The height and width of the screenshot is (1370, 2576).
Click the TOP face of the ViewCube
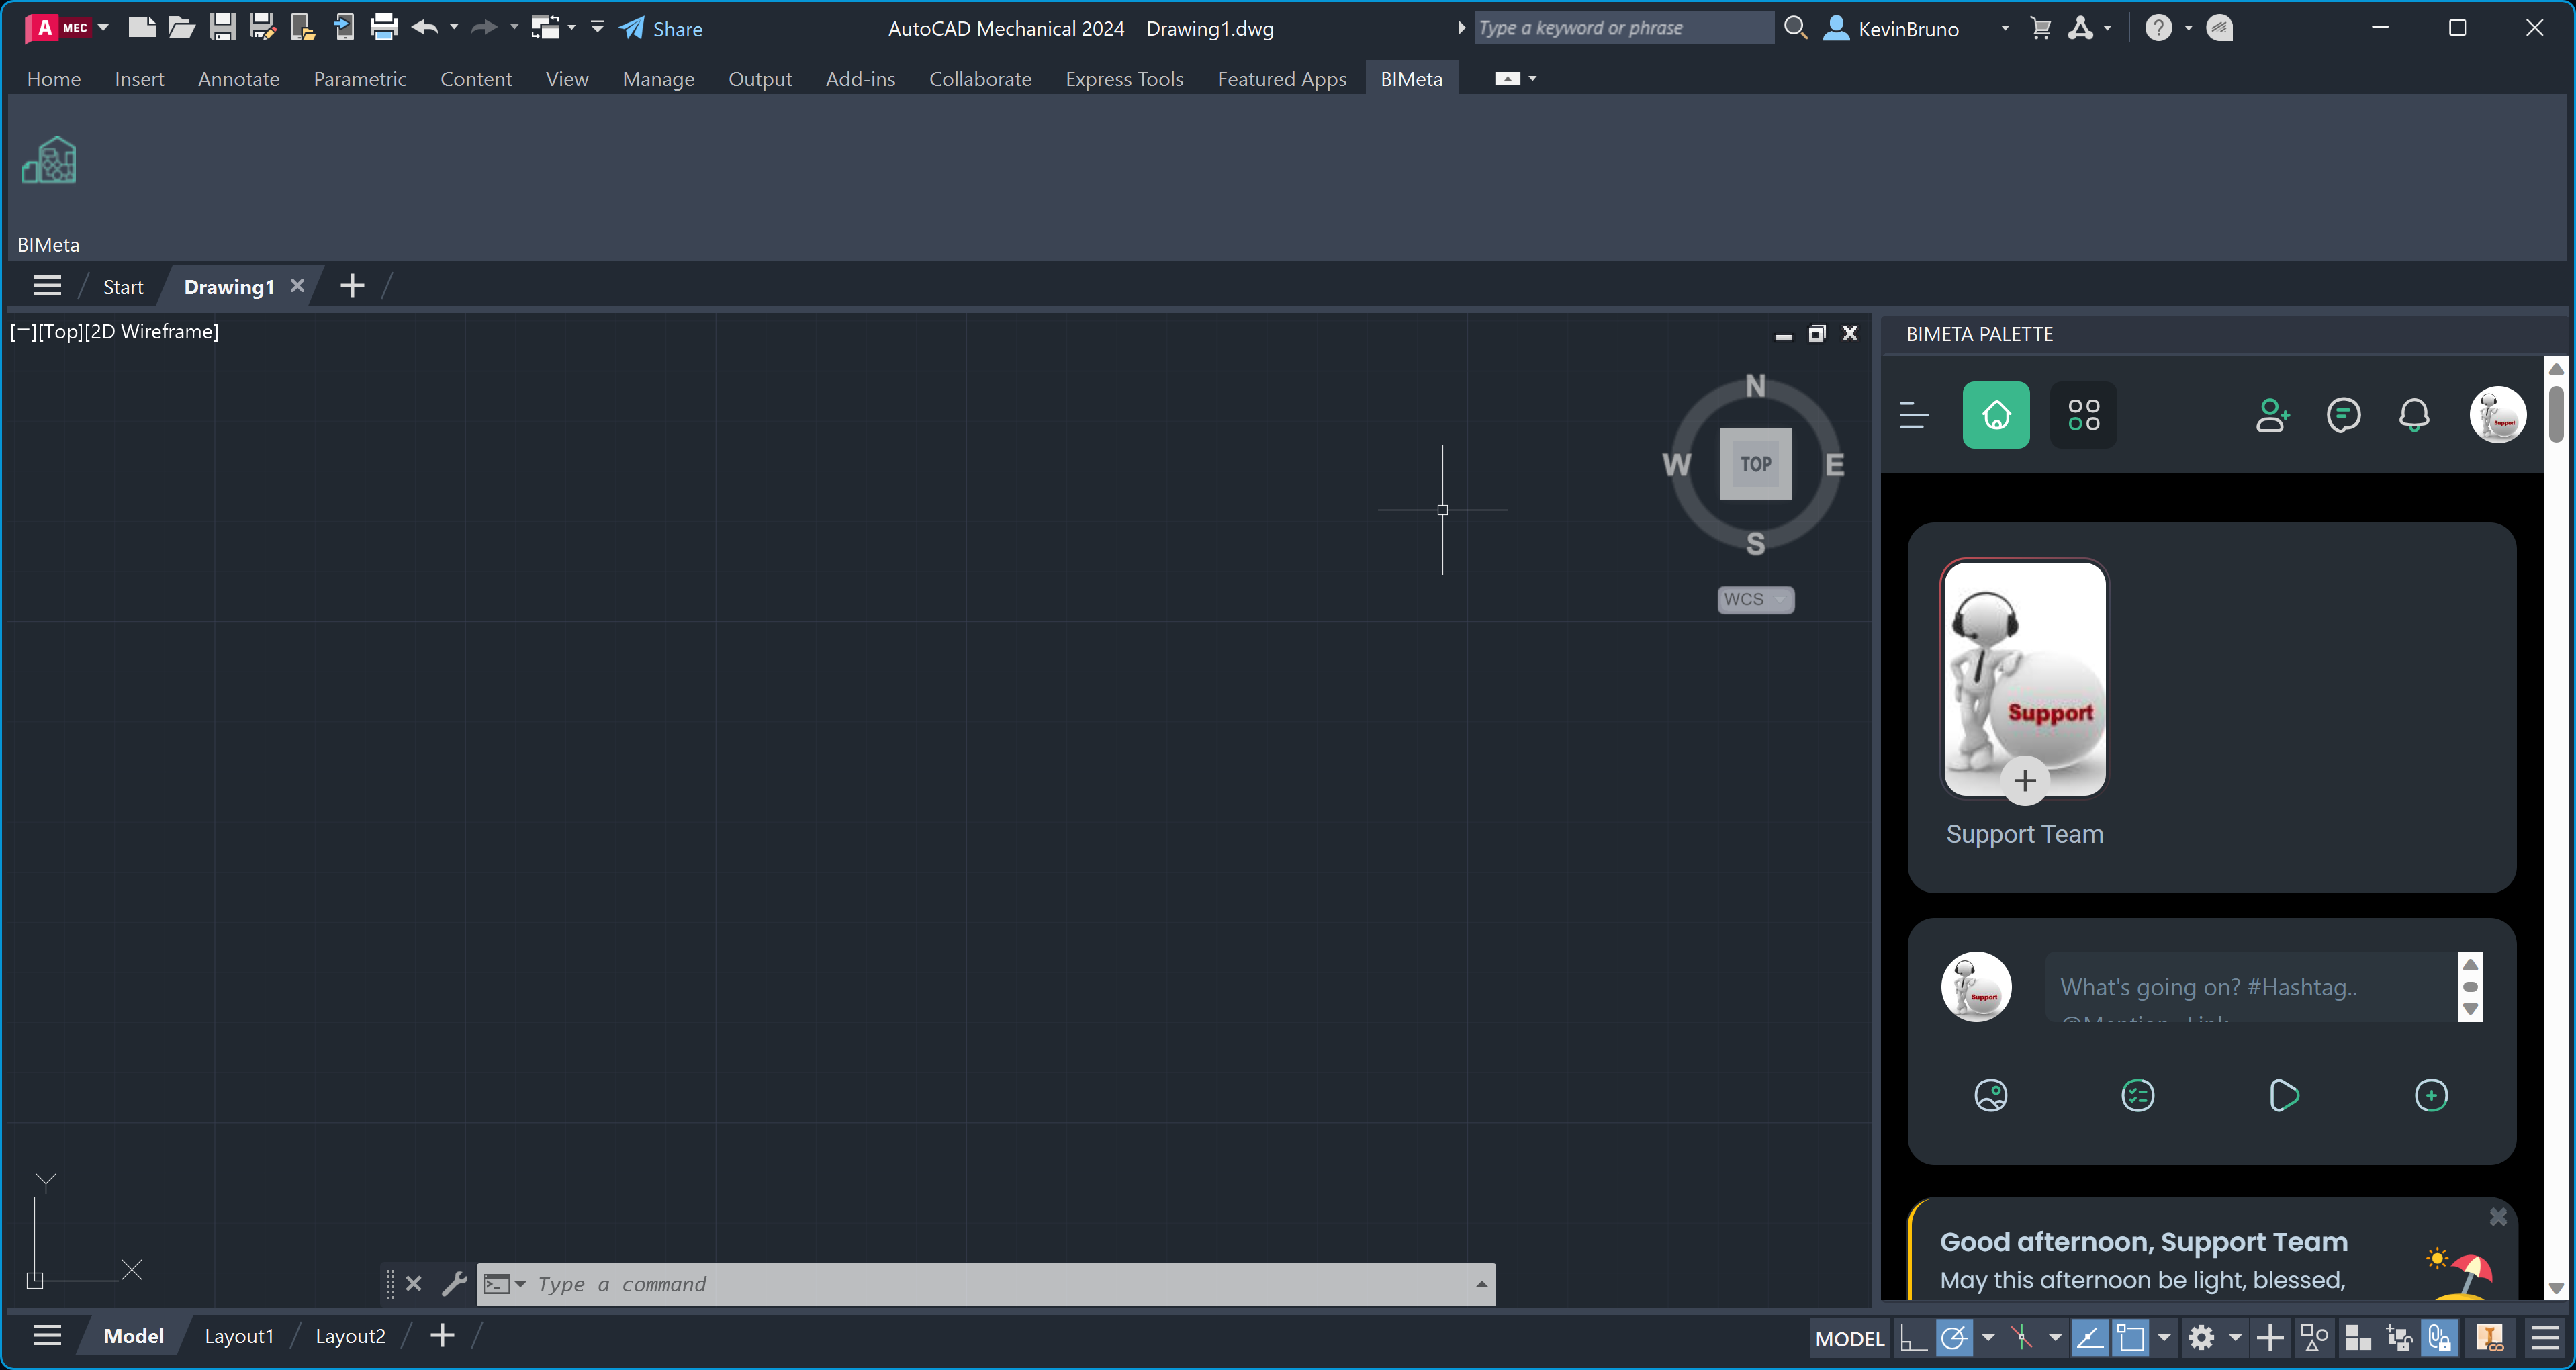point(1755,464)
